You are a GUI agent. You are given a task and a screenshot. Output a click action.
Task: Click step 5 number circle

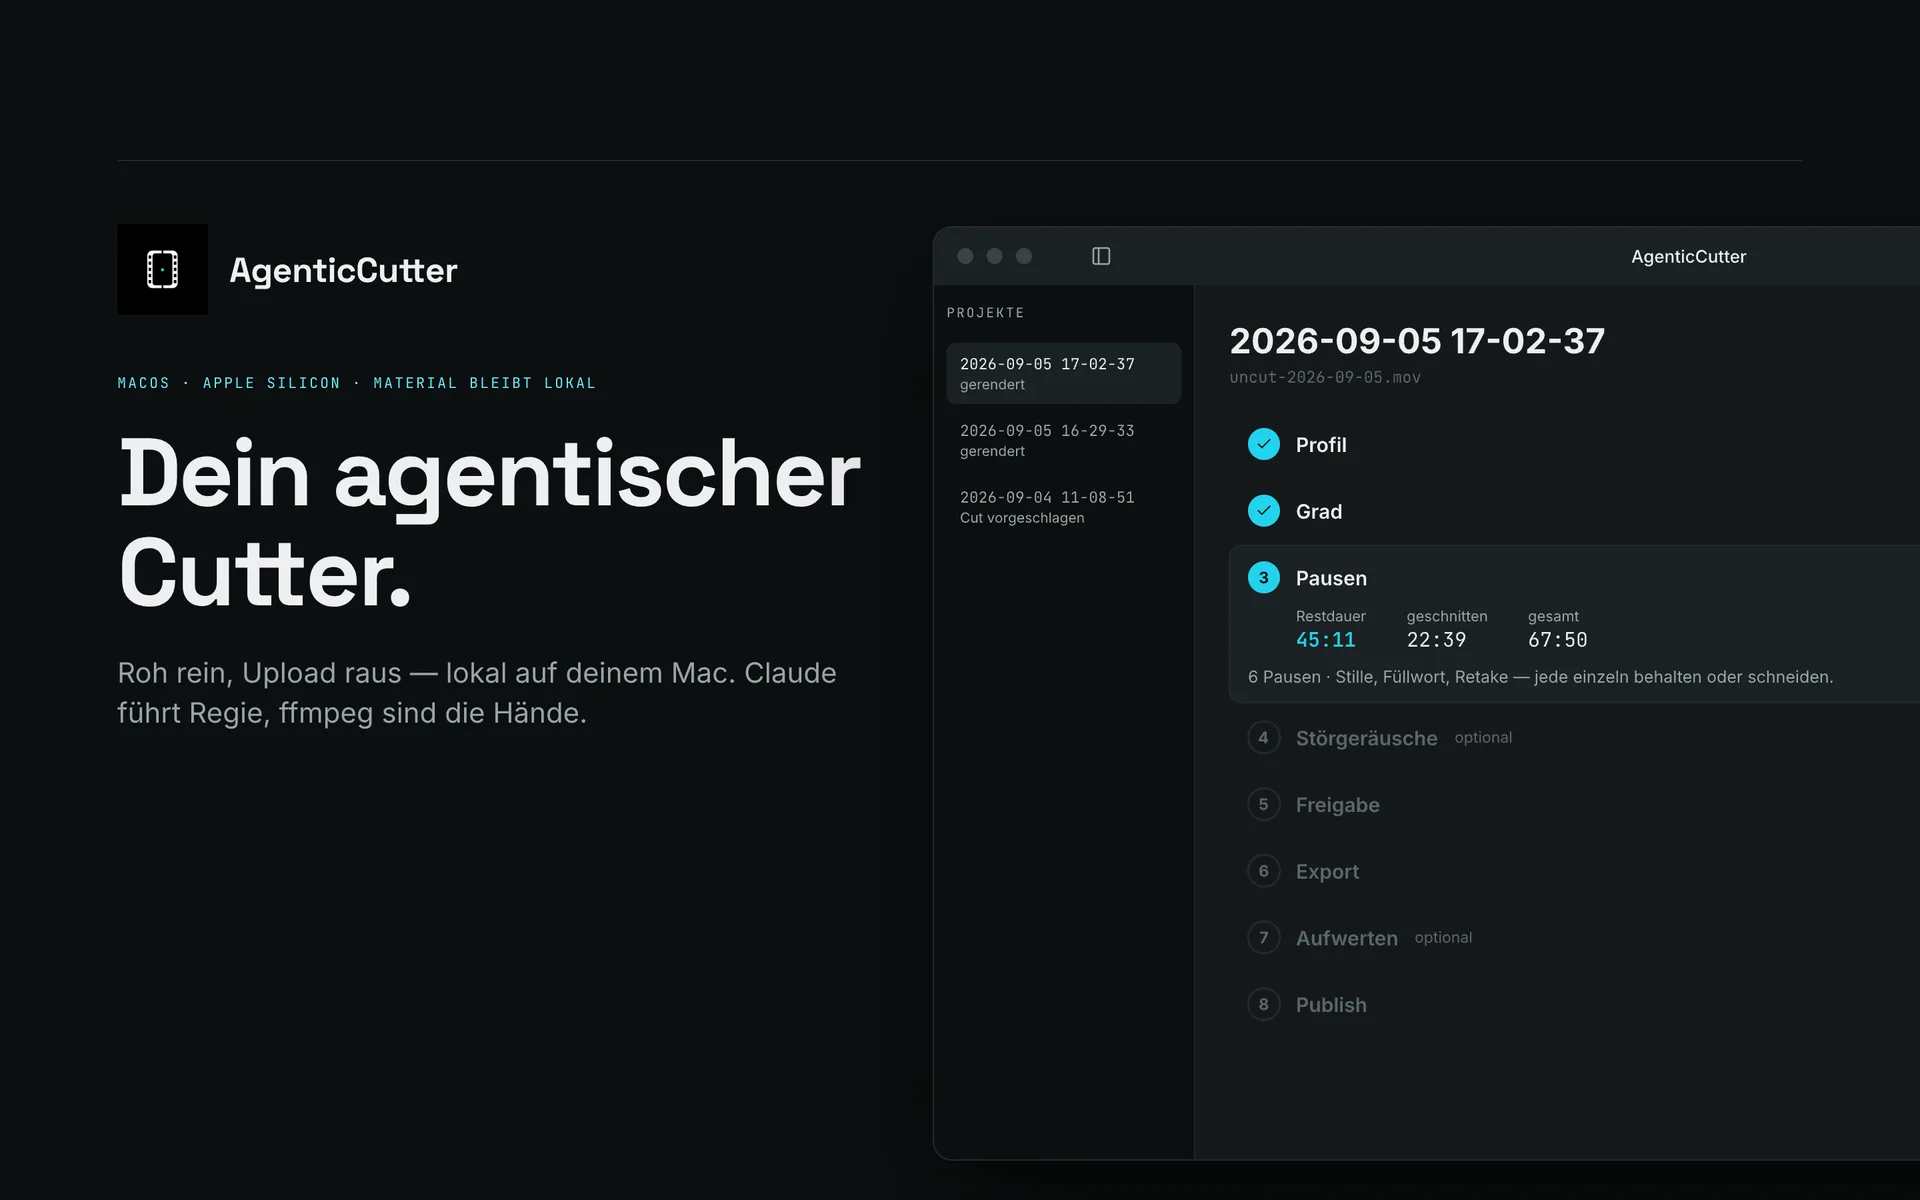[x=1264, y=804]
